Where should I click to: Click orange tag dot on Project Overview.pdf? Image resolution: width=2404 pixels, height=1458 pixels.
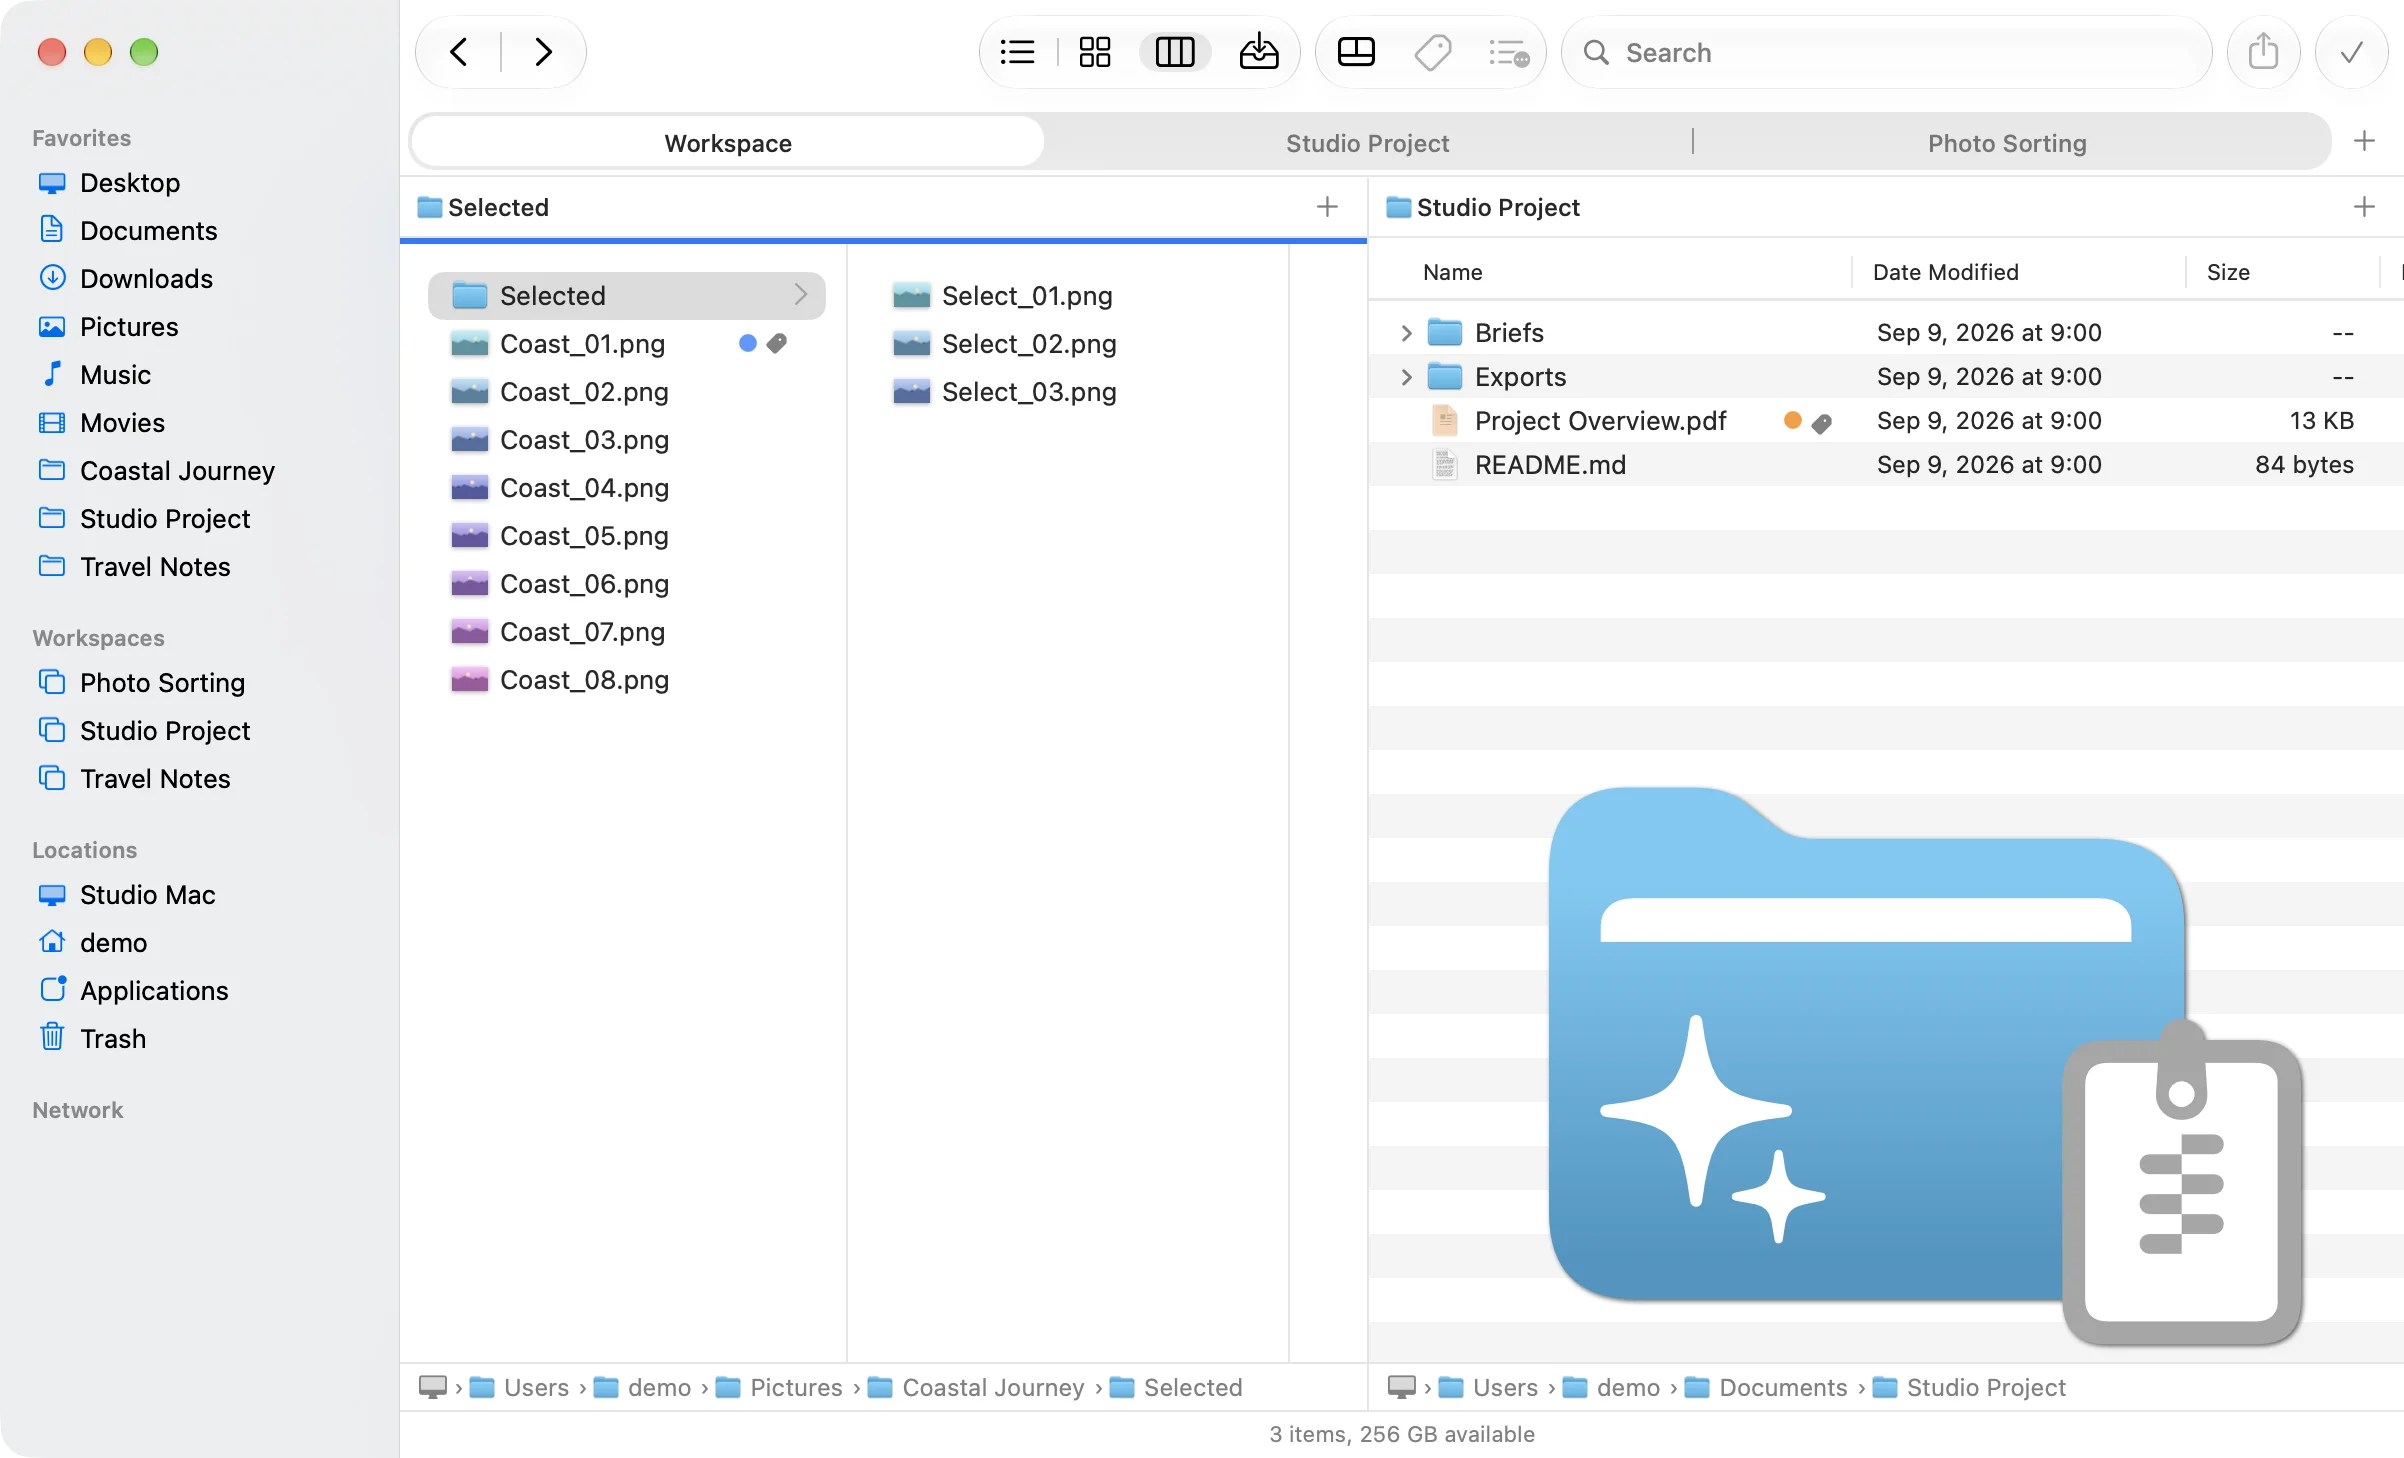tap(1793, 421)
